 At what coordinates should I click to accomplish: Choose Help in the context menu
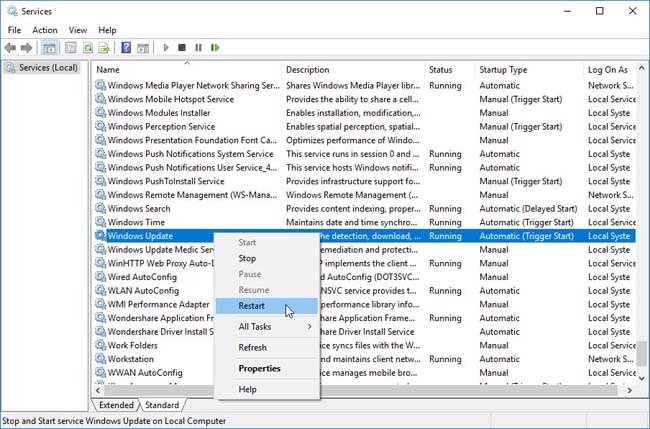pos(267,389)
